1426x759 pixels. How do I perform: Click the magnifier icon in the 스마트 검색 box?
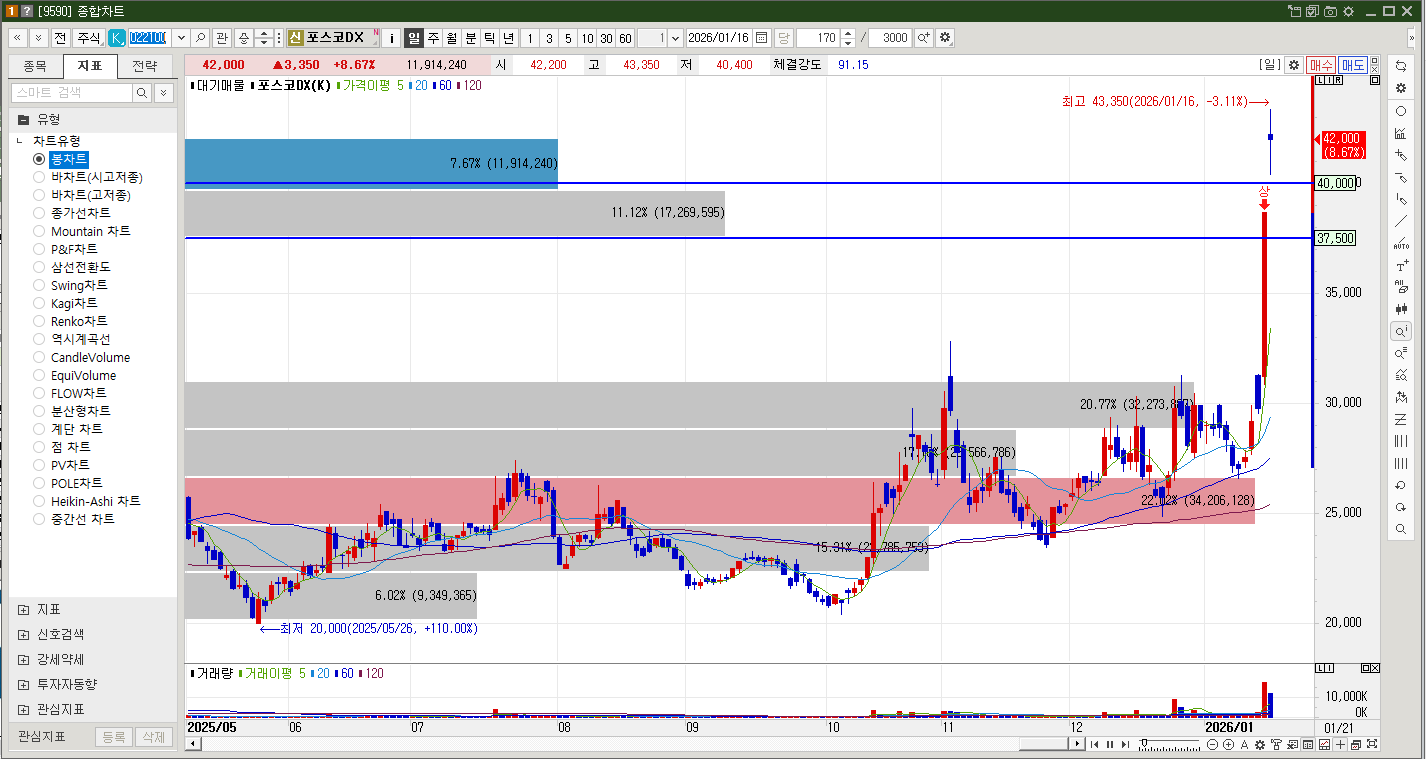click(140, 90)
